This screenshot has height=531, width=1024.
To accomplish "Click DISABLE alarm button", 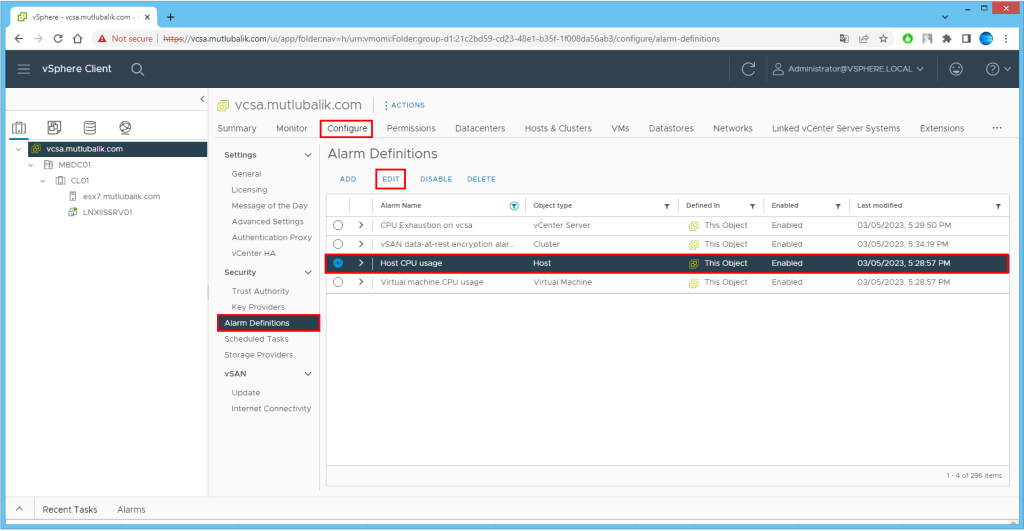I will [436, 179].
